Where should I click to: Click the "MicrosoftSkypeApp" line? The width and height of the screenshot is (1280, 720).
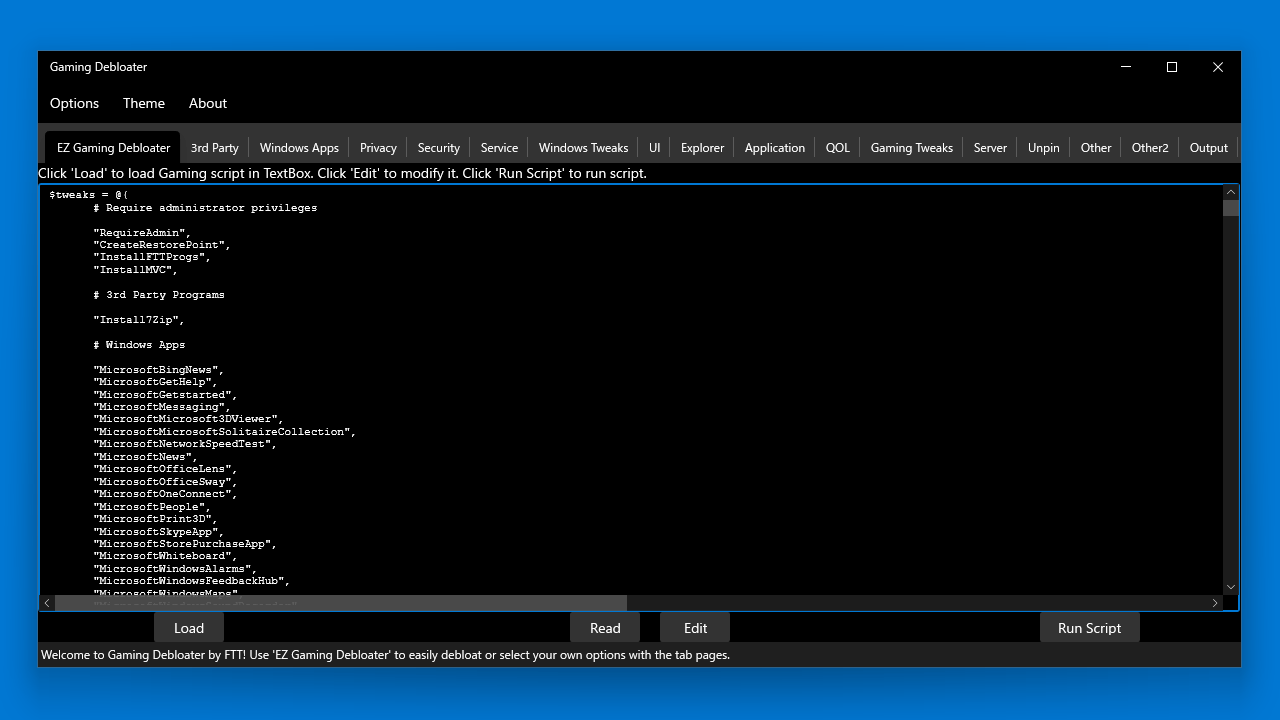158,532
